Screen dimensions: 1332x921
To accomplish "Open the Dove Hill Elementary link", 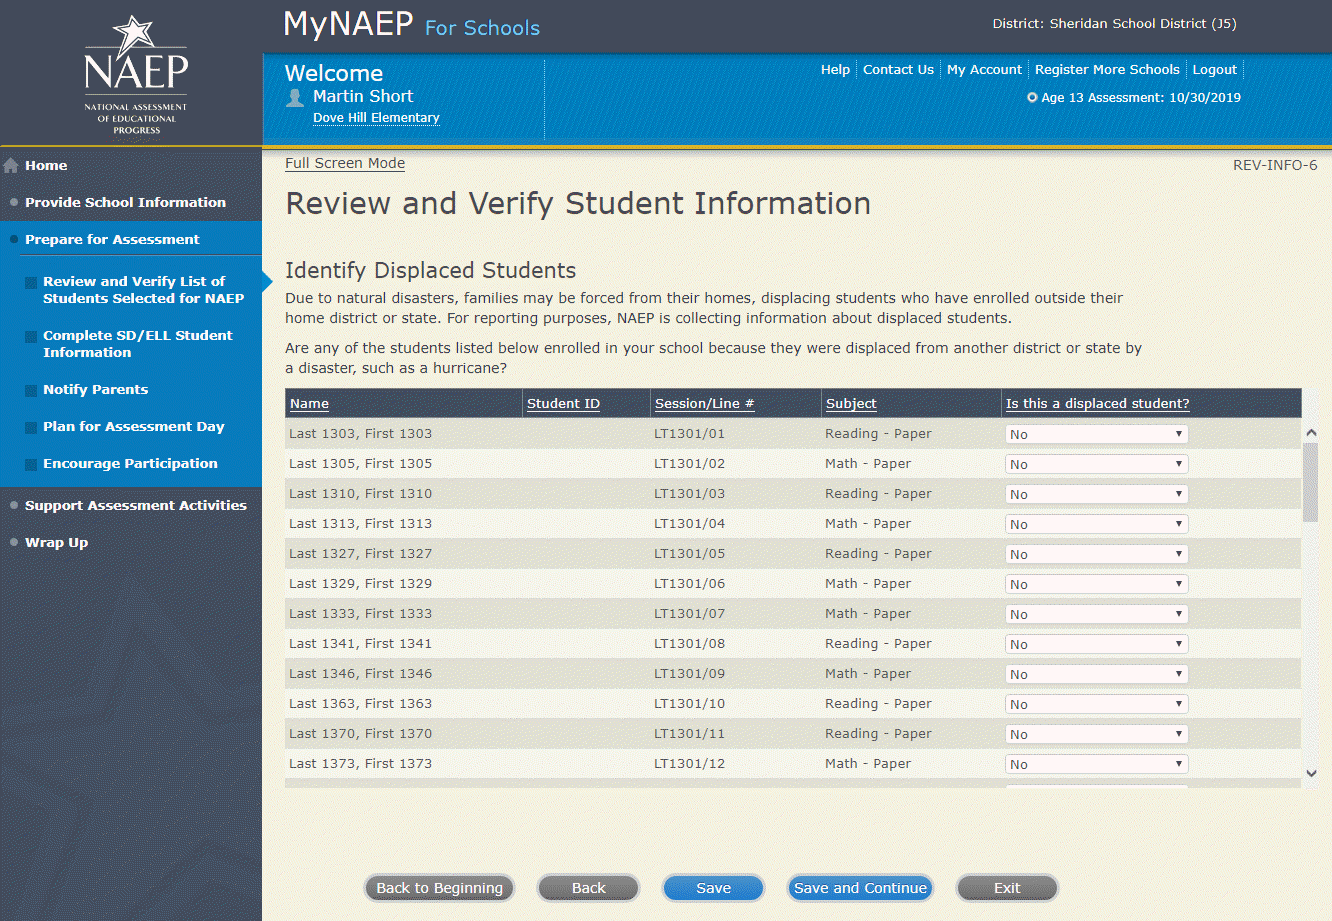I will click(376, 118).
